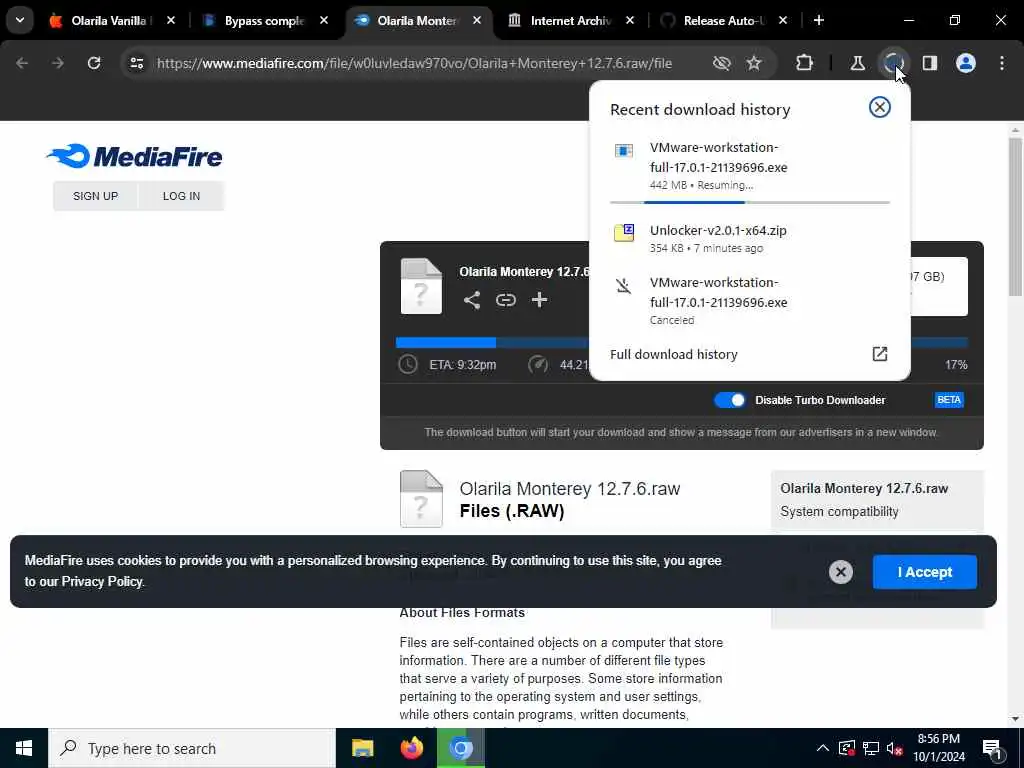This screenshot has width=1024, height=768.
Task: Close the Recent download history popup
Action: pos(880,107)
